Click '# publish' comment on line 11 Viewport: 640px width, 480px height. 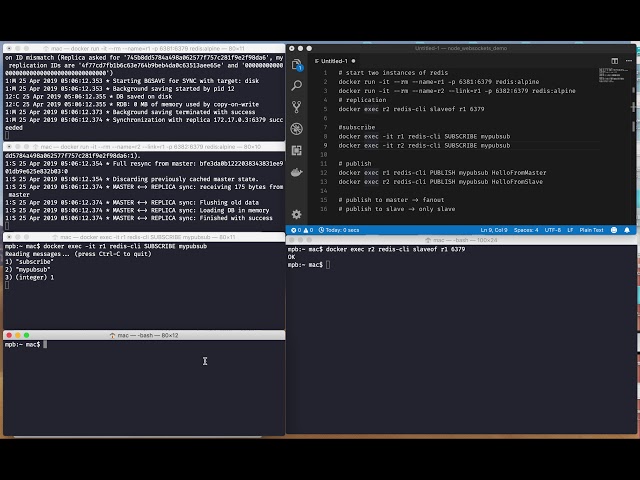[355, 164]
